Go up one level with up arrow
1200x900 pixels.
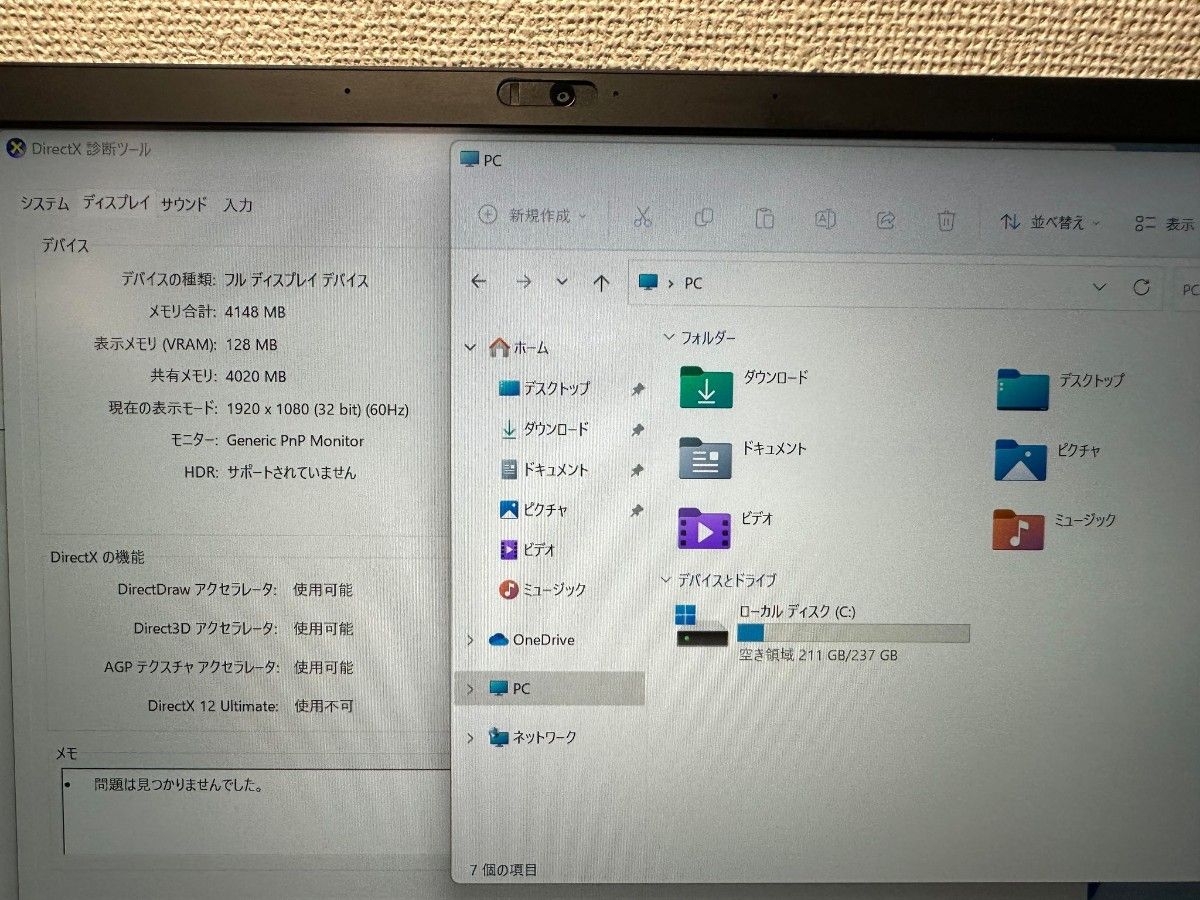coord(600,283)
